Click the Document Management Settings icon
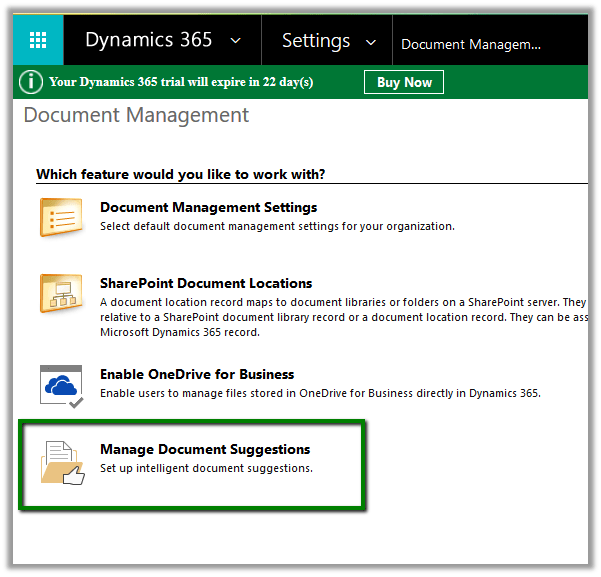Image resolution: width=601 pixels, height=577 pixels. (x=61, y=217)
